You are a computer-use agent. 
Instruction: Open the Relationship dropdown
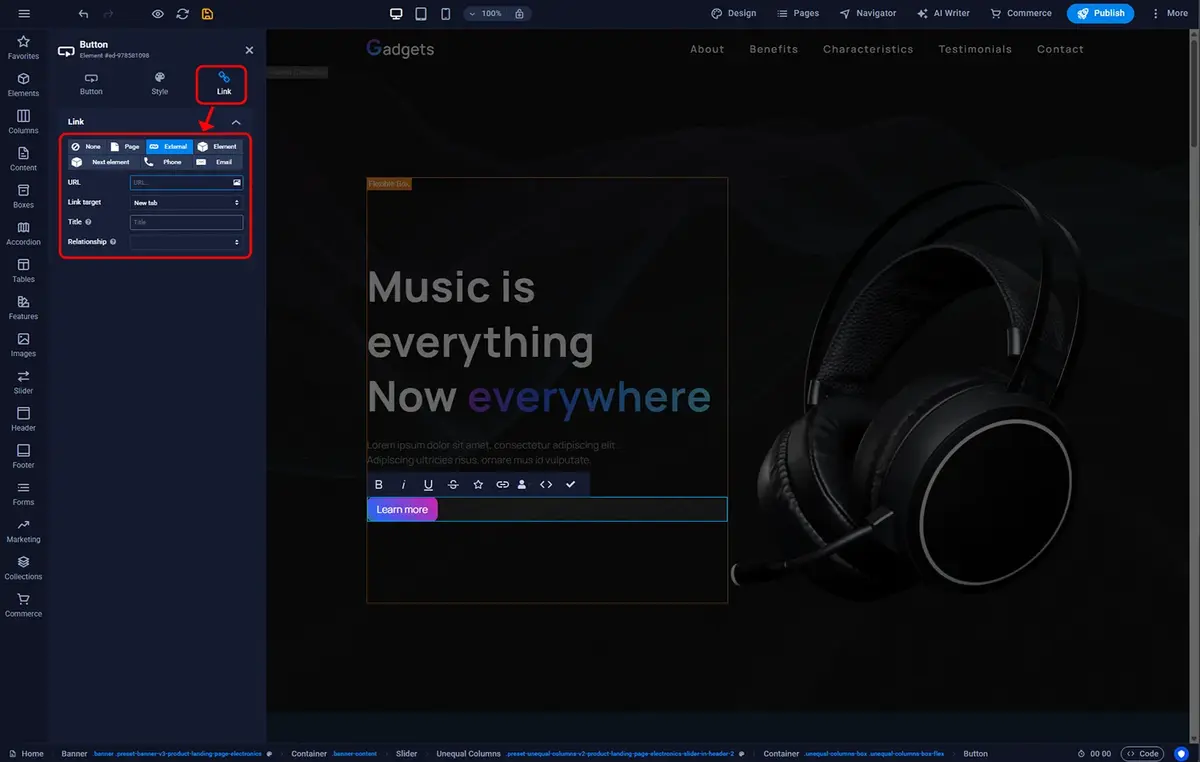tap(186, 242)
